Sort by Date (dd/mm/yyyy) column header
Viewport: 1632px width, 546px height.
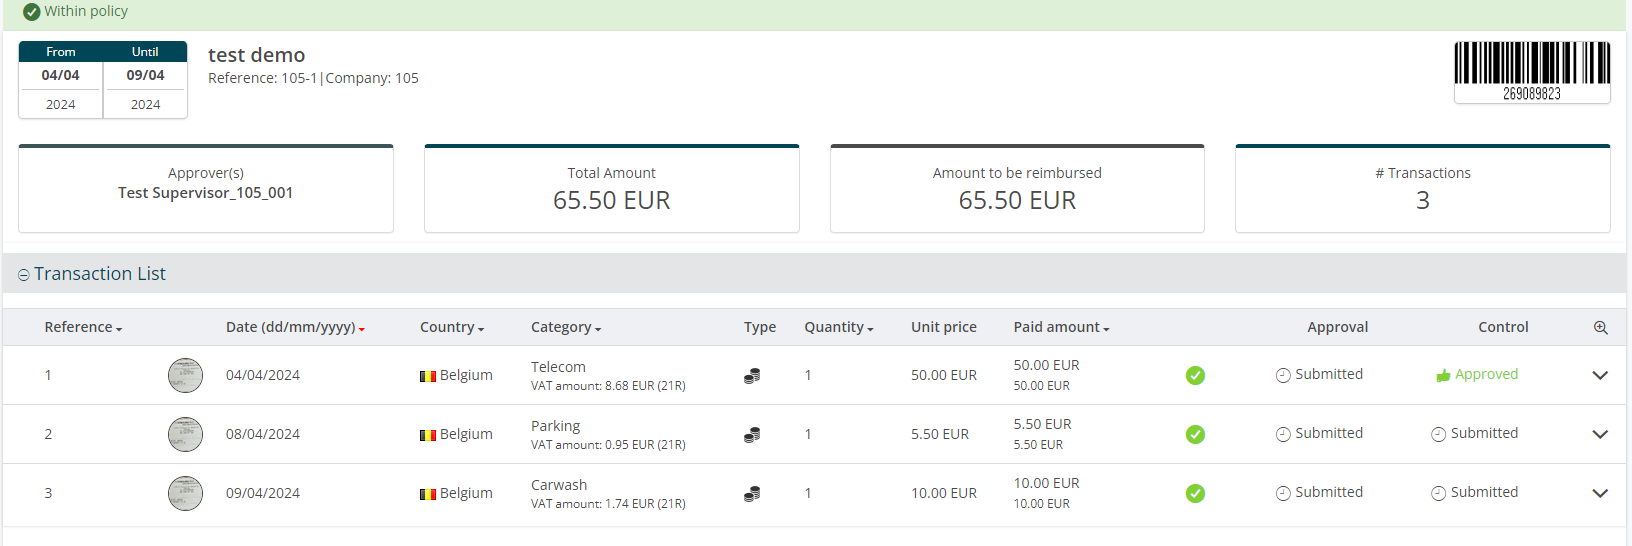[294, 327]
